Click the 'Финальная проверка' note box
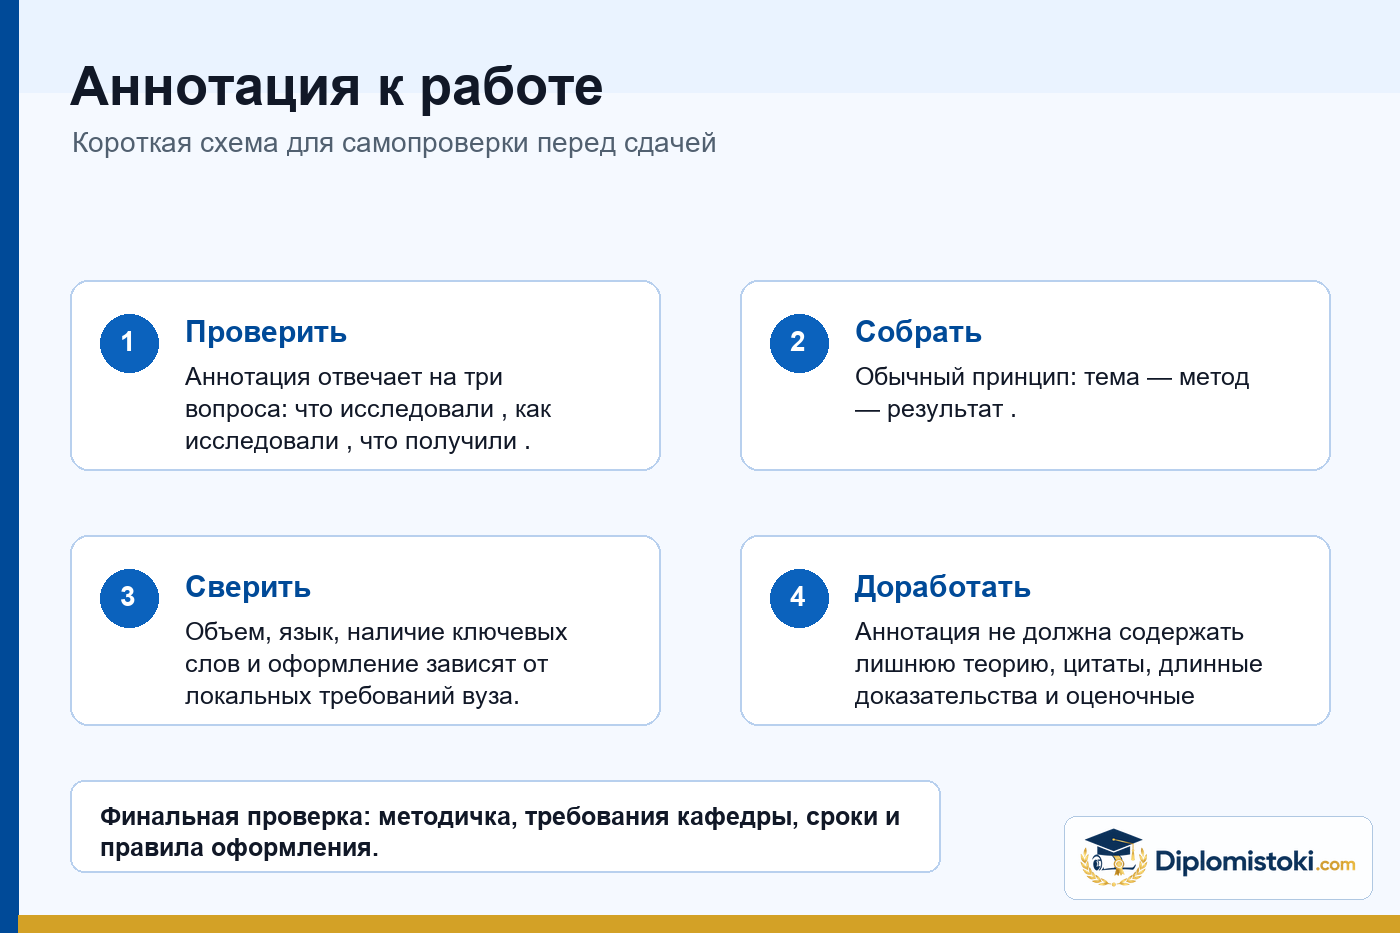1400x933 pixels. coord(505,826)
